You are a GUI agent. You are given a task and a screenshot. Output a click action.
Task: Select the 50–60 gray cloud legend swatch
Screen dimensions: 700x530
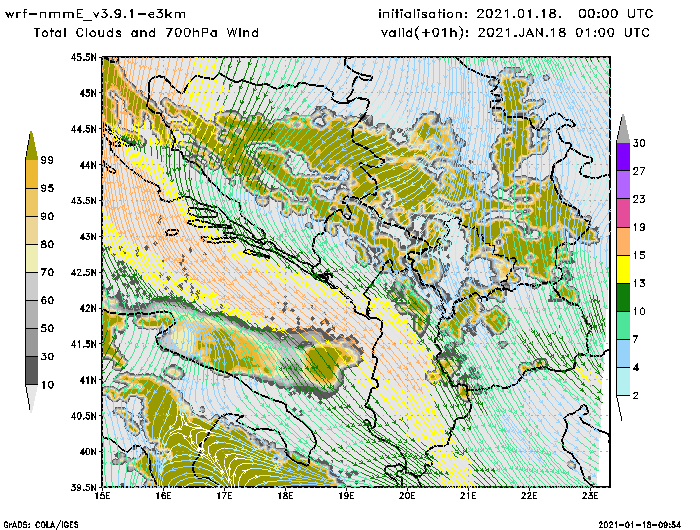pyautogui.click(x=32, y=314)
